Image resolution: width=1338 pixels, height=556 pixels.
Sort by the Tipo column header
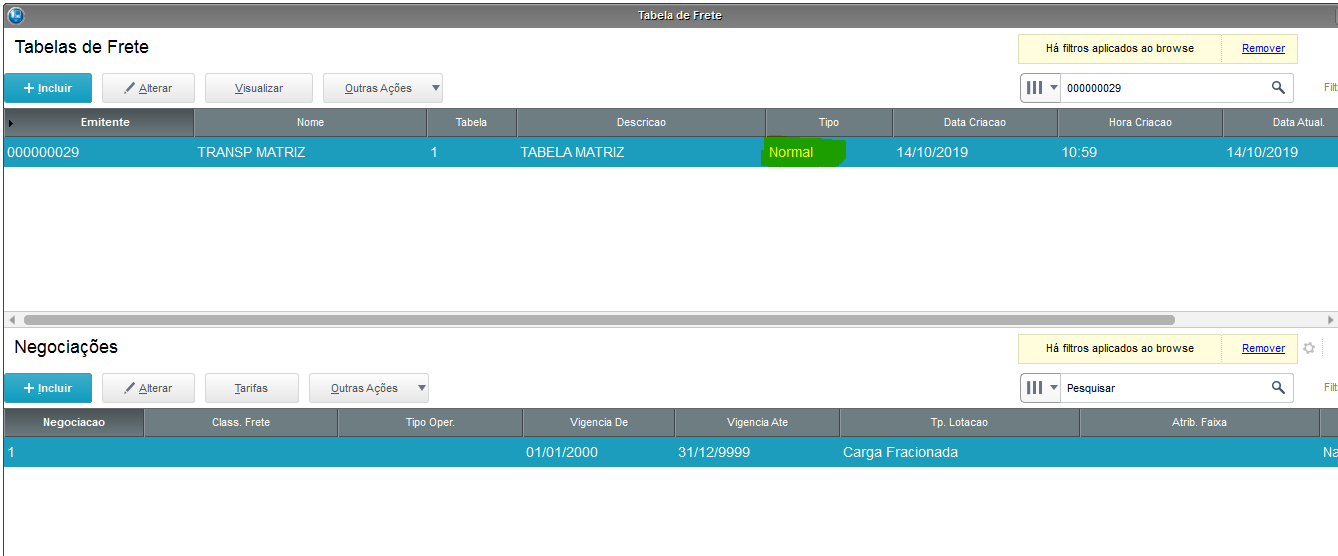(829, 122)
